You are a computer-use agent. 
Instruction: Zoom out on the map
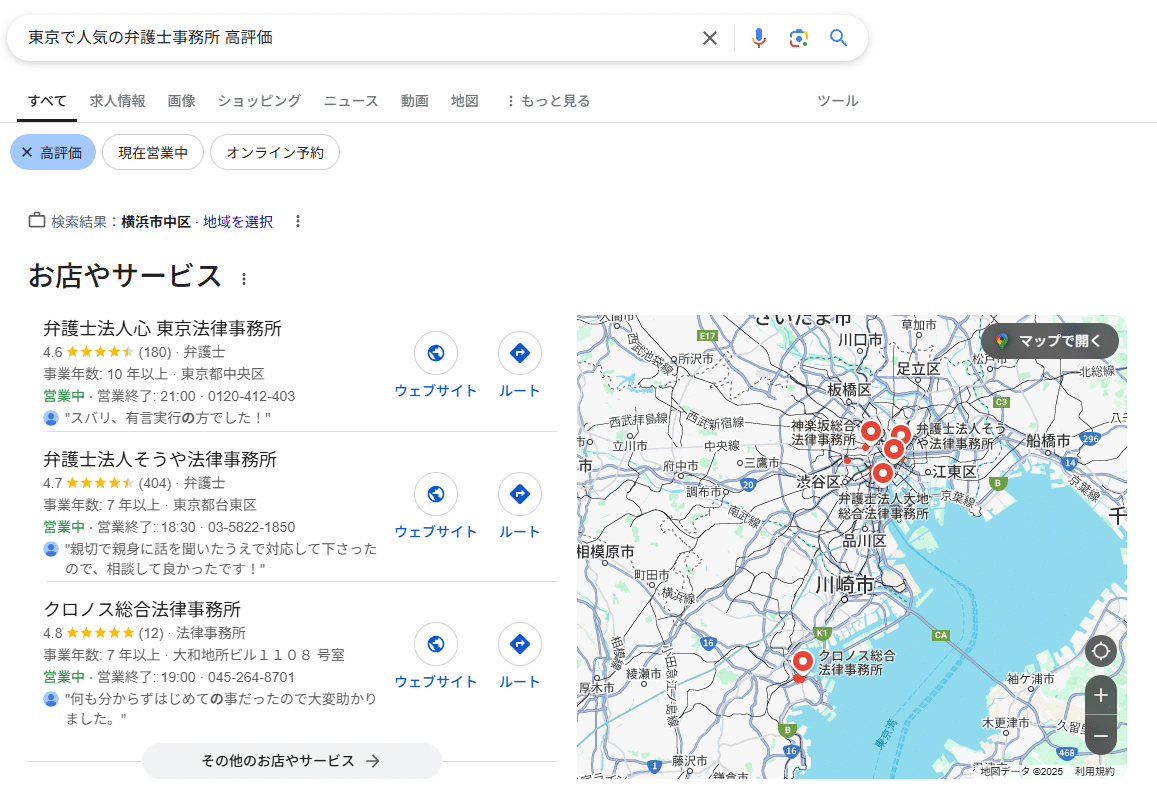click(1100, 736)
